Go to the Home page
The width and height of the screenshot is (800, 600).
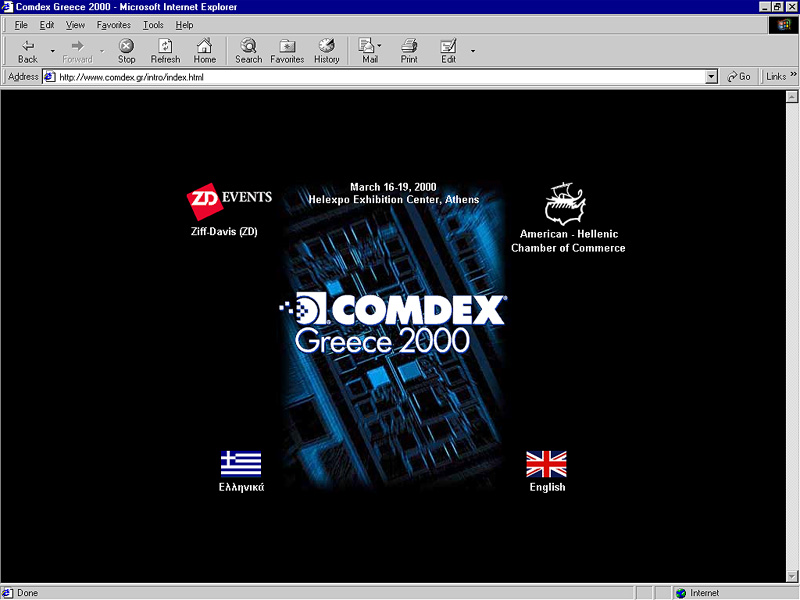point(205,51)
